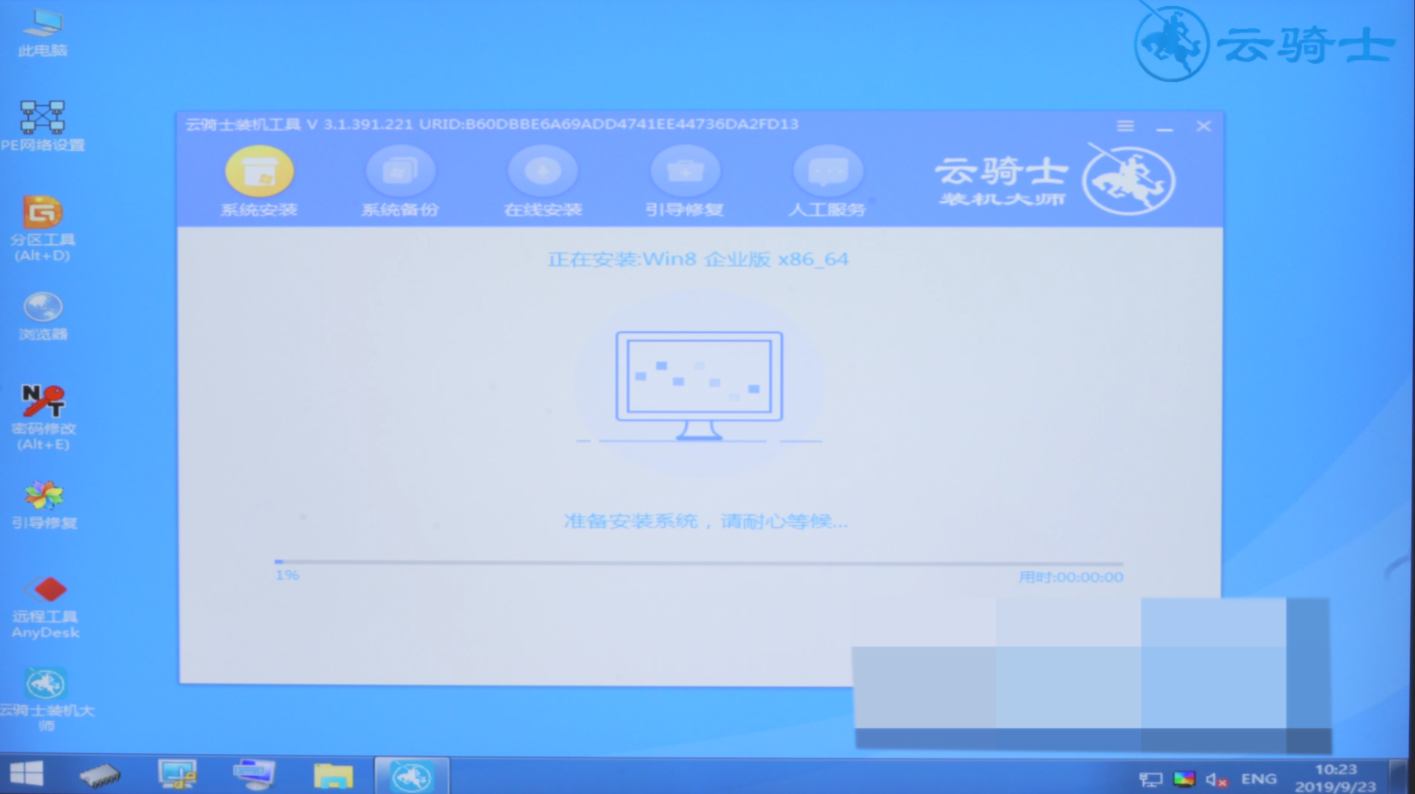Open the memory chip taskbar icon
Viewport: 1415px width, 794px height.
[x=100, y=775]
